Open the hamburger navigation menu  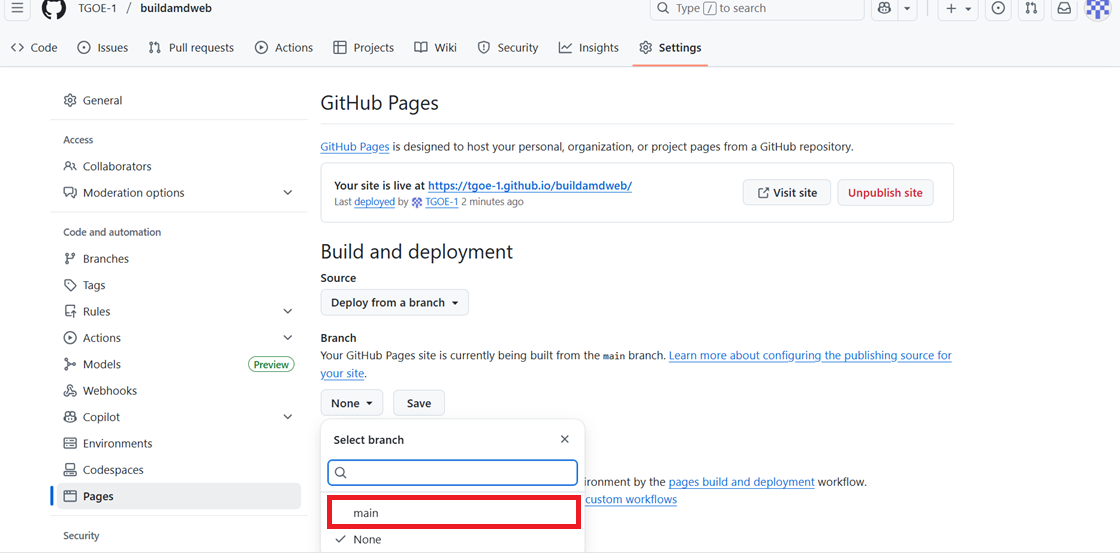[x=17, y=8]
